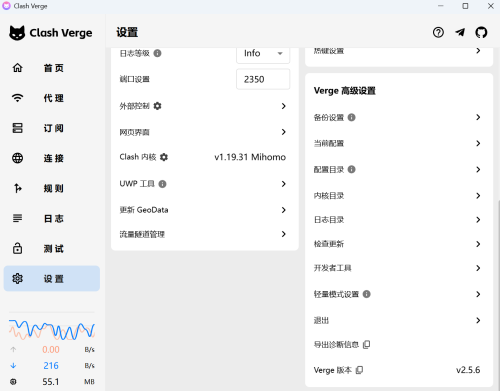Click the copy icon next to Verge 版本
This screenshot has height=391, width=500.
[x=359, y=370]
